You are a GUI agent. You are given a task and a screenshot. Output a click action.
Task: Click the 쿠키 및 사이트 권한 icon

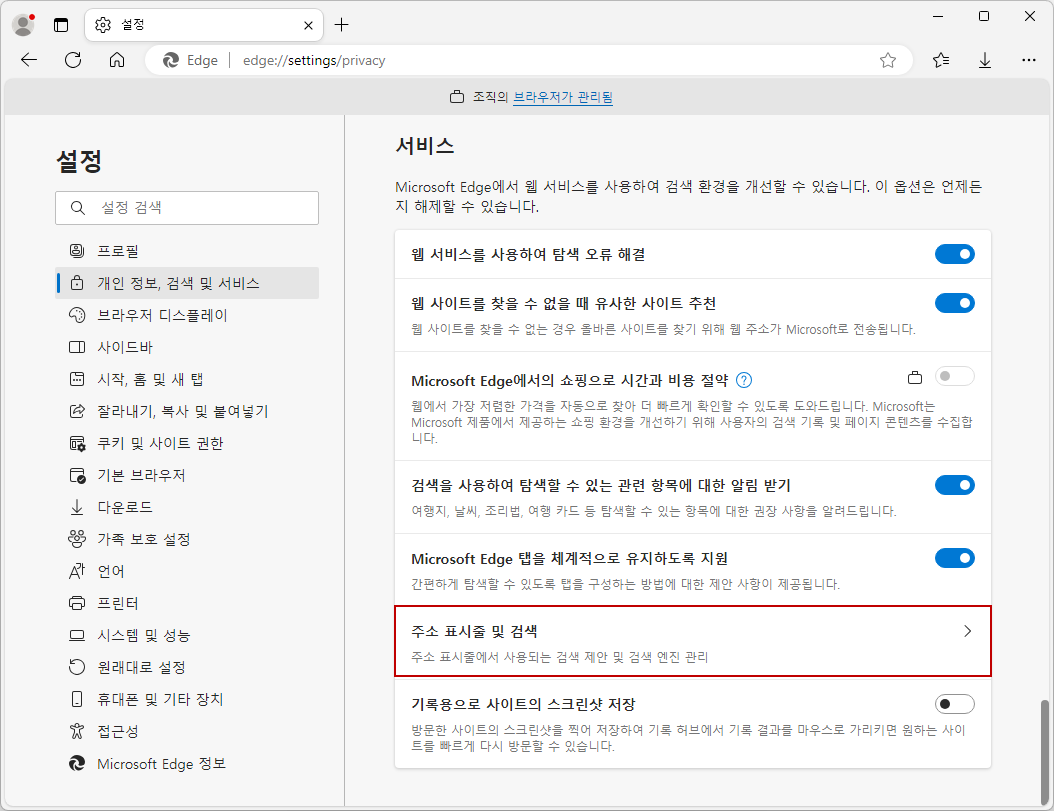[x=77, y=443]
